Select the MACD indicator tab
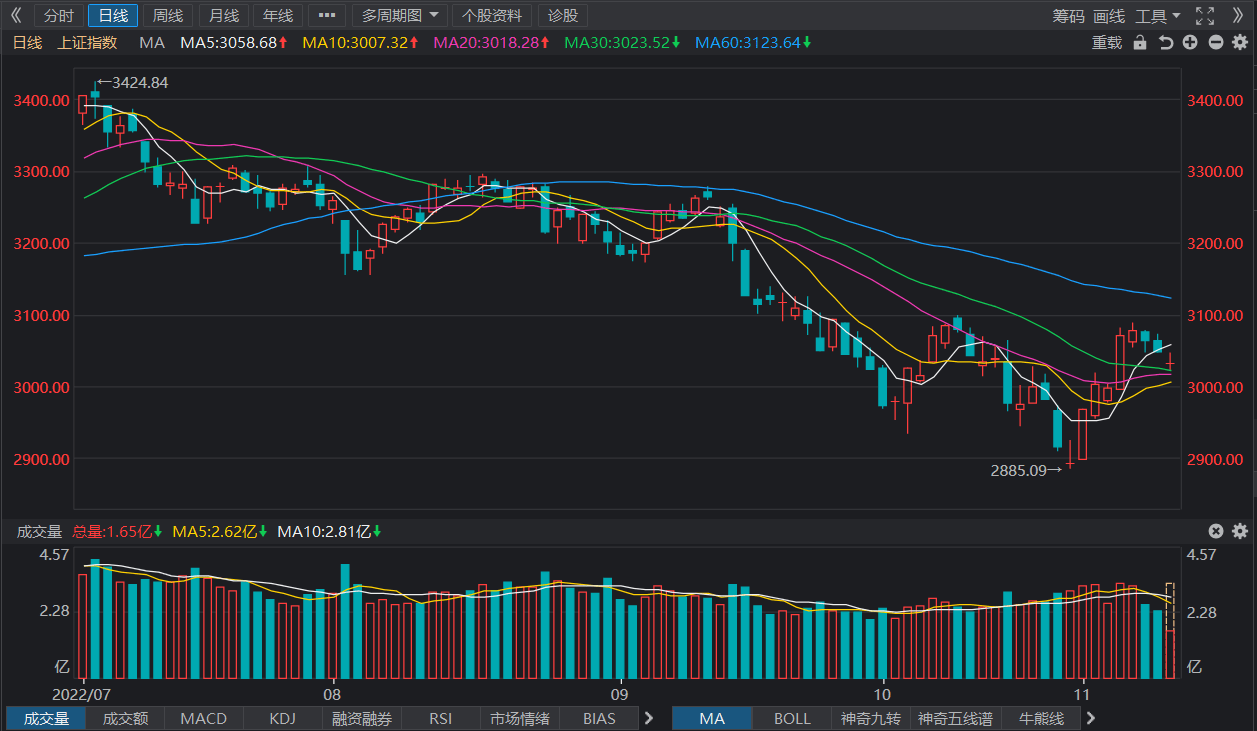This screenshot has height=731, width=1257. coord(204,718)
